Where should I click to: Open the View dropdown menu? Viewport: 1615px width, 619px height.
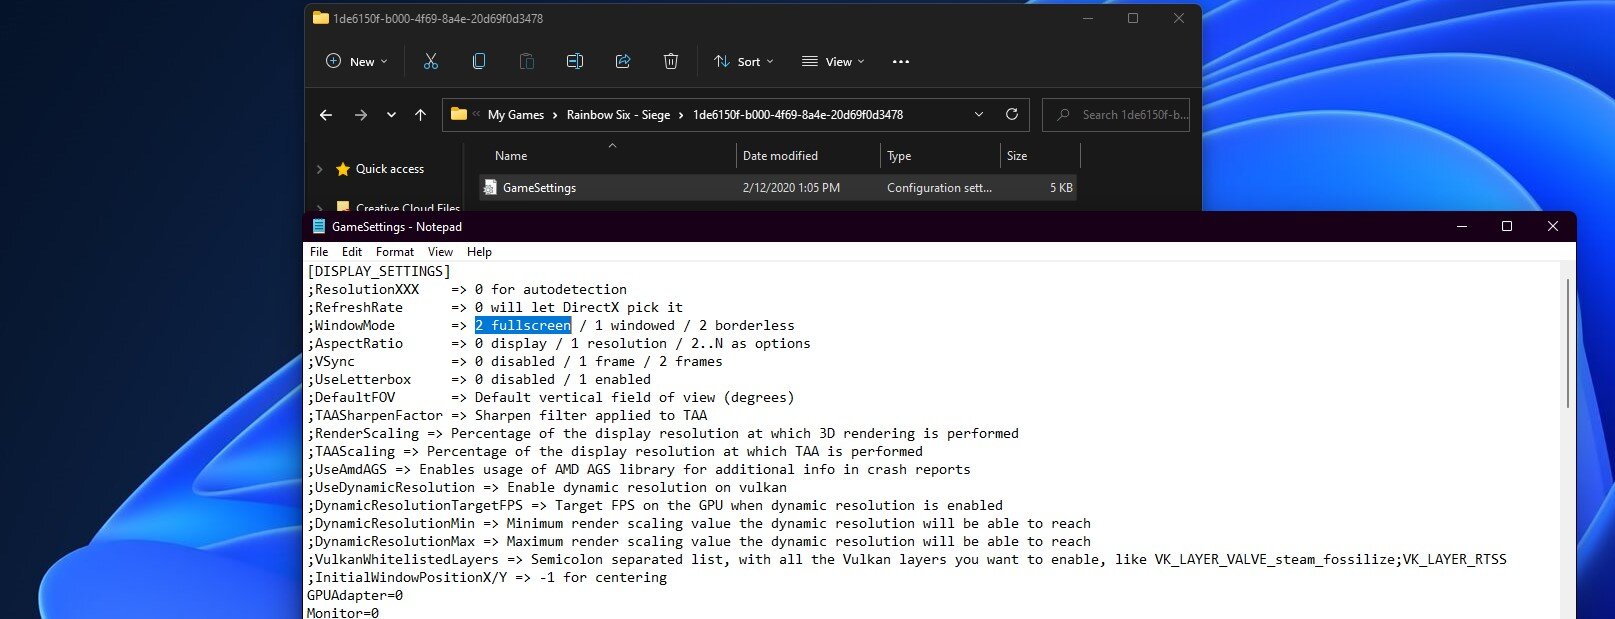pyautogui.click(x=833, y=61)
